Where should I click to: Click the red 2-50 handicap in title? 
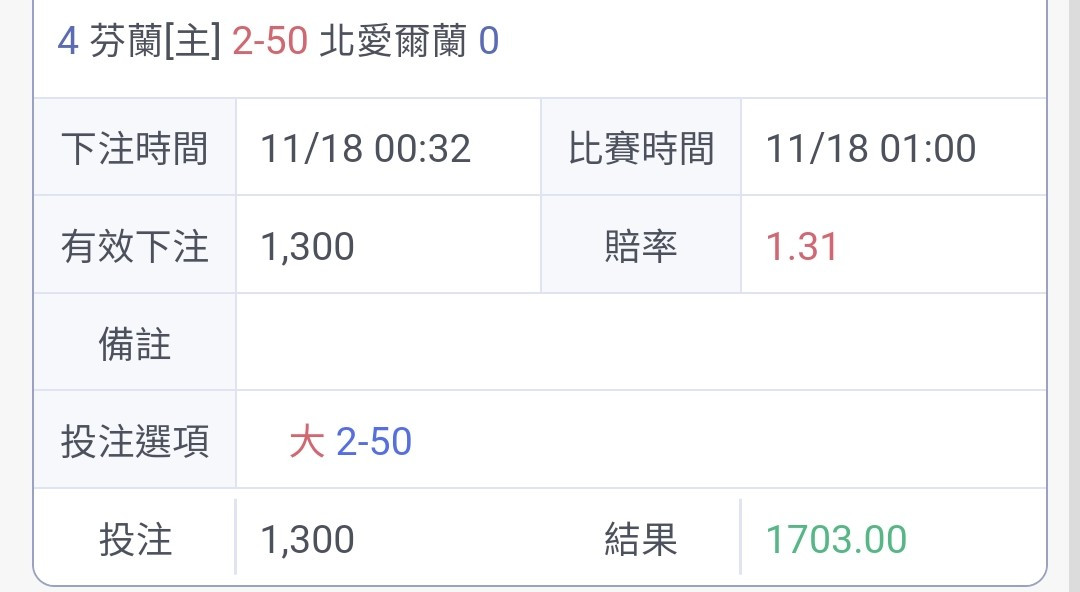tap(269, 41)
